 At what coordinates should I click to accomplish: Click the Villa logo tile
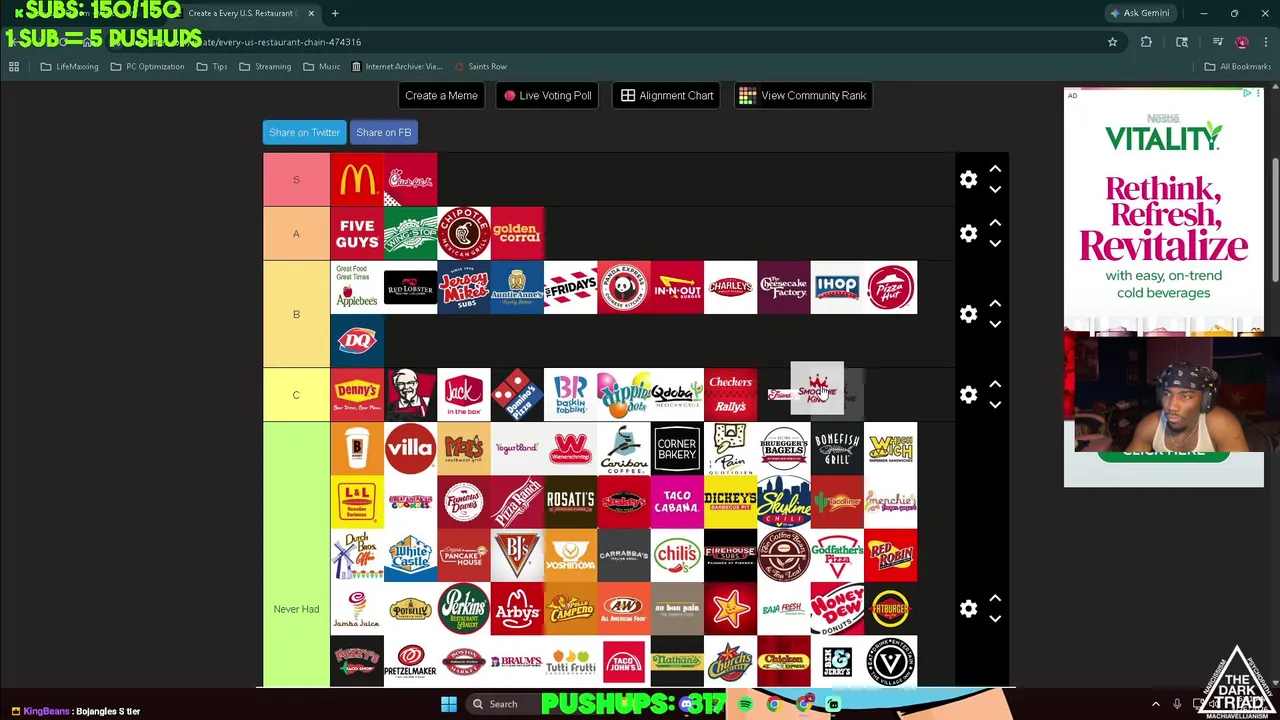410,448
